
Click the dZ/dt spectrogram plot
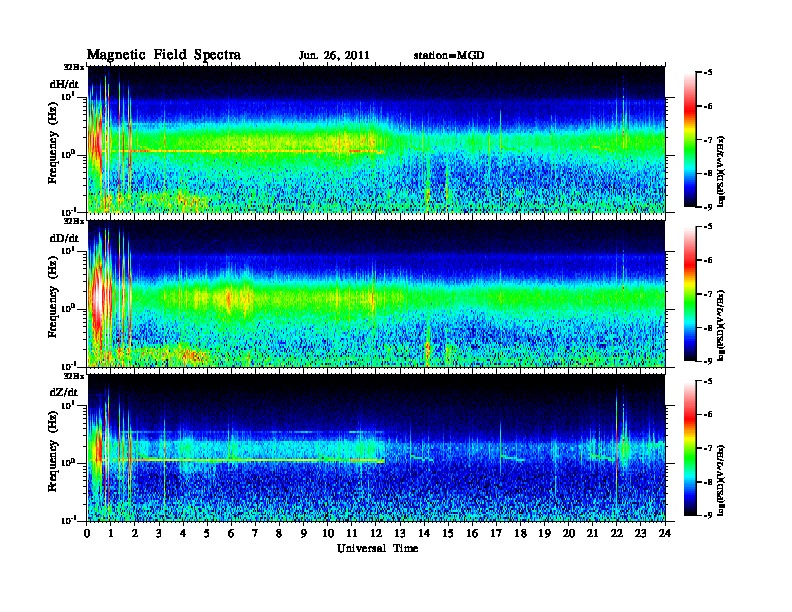click(x=376, y=447)
